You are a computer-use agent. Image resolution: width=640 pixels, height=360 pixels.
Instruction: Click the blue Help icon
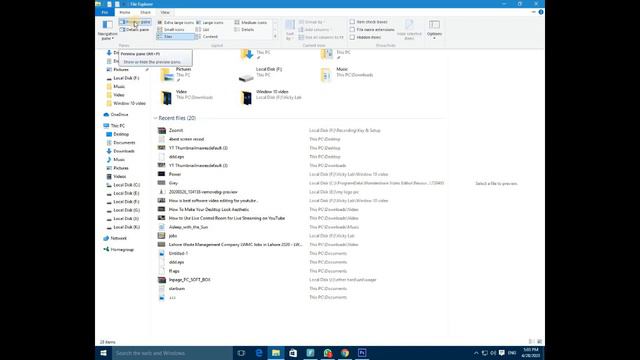[x=541, y=12]
